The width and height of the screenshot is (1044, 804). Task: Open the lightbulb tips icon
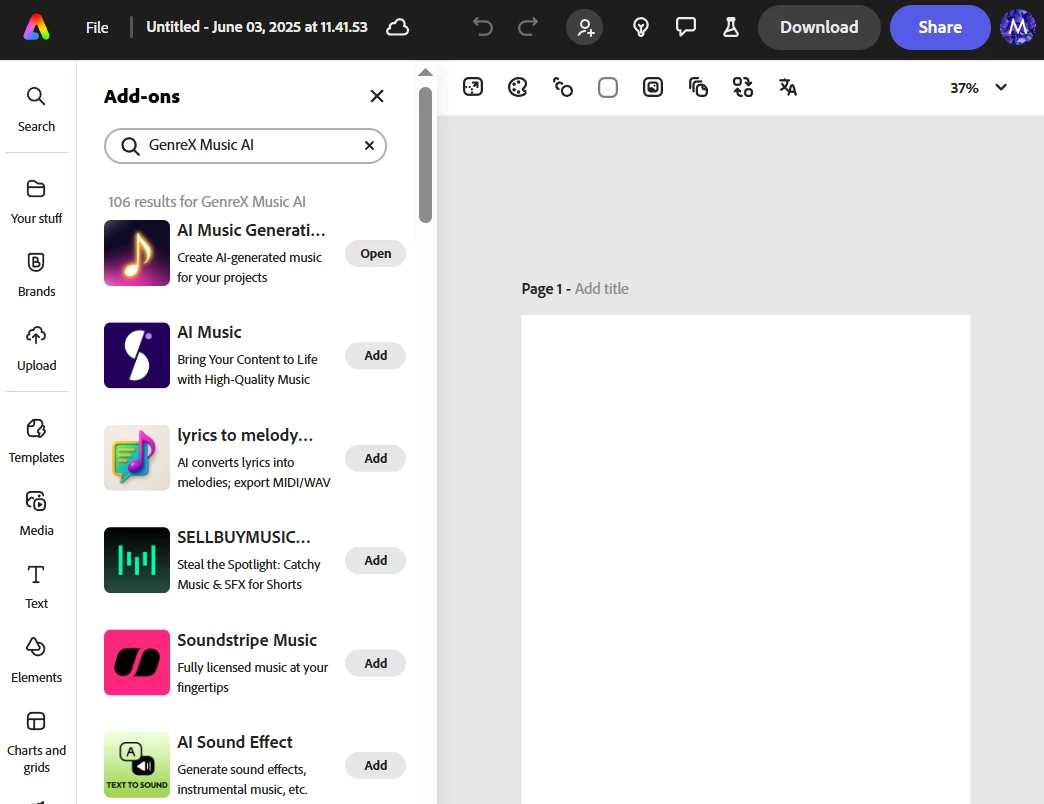641,27
